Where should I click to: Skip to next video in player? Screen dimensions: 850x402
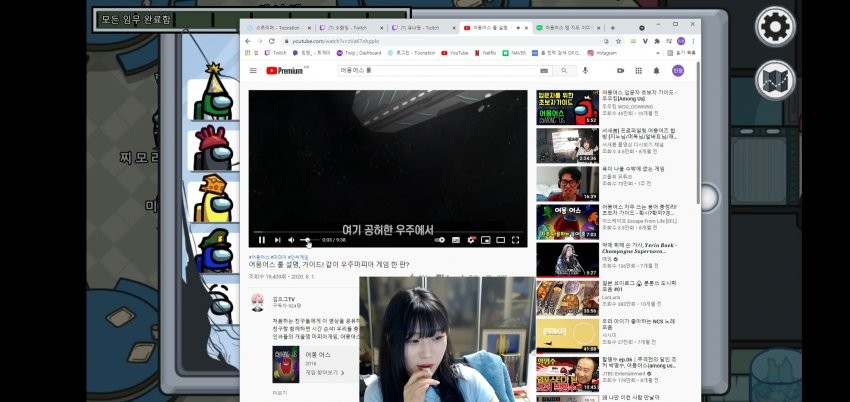(277, 240)
